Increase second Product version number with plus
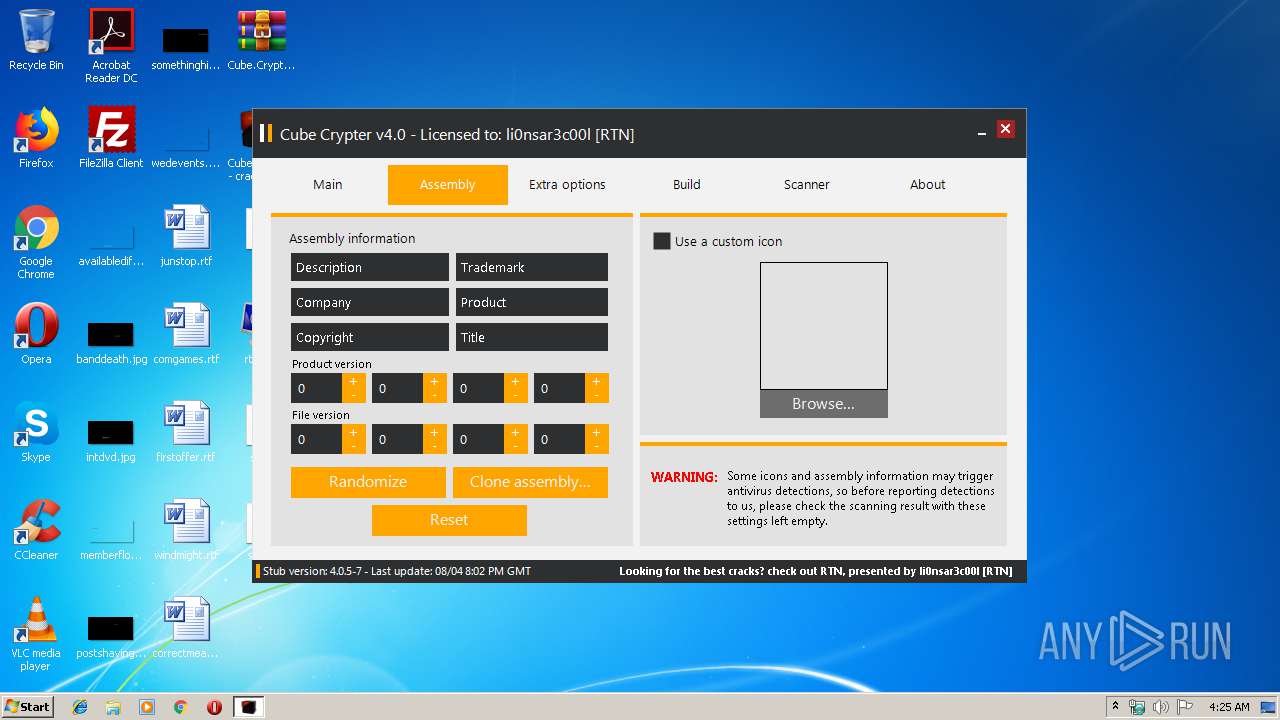This screenshot has height=720, width=1280. click(x=434, y=381)
